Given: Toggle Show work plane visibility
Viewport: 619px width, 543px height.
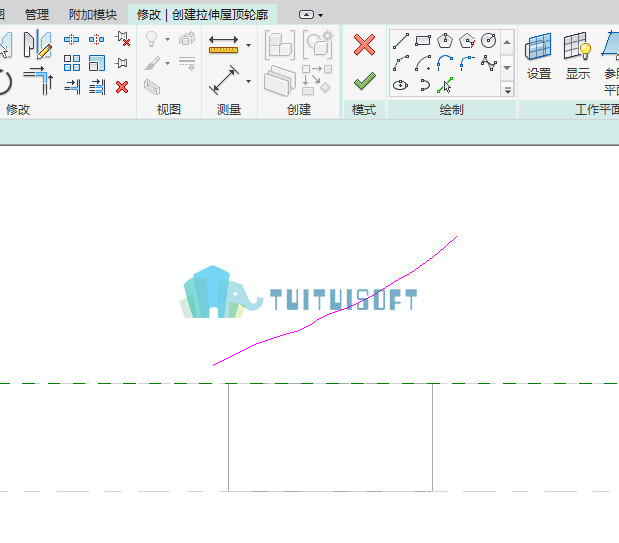Looking at the screenshot, I should [x=577, y=56].
